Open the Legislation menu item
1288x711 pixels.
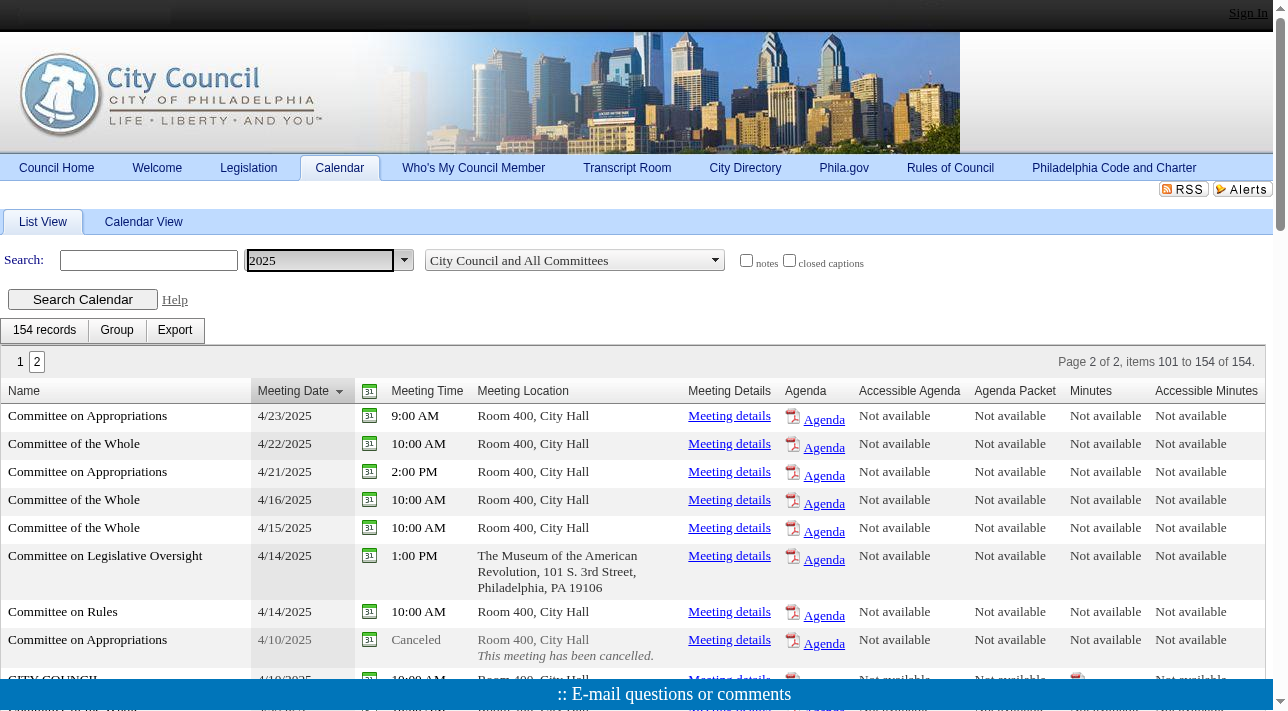point(249,168)
